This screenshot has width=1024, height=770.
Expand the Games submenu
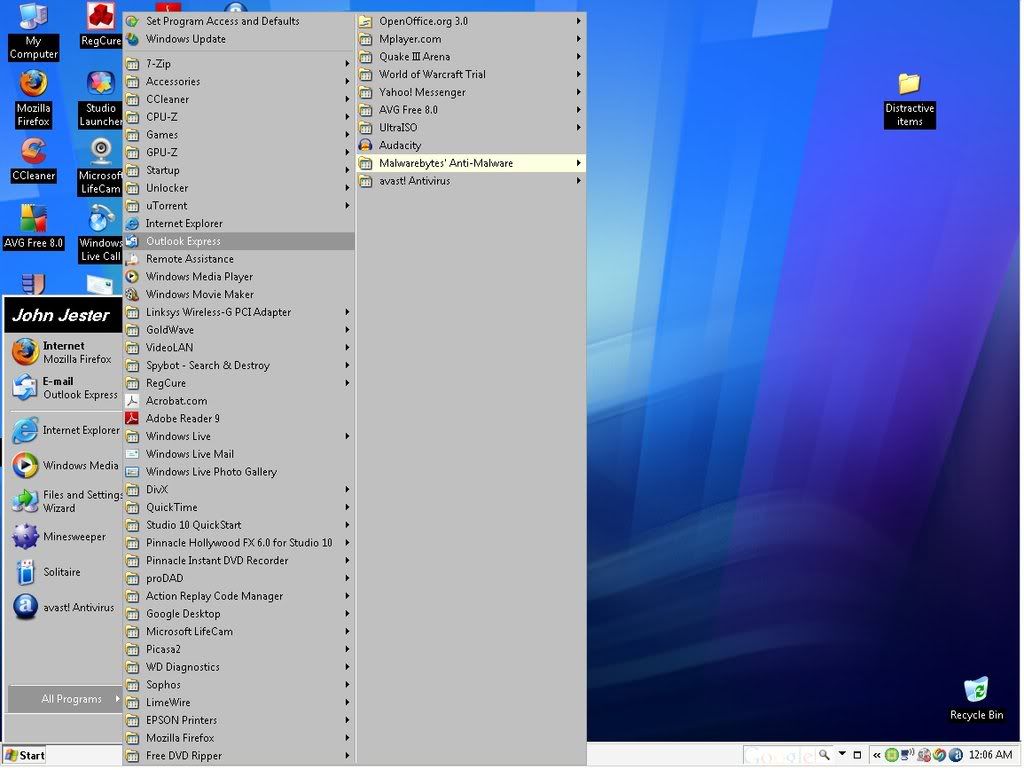click(x=239, y=135)
